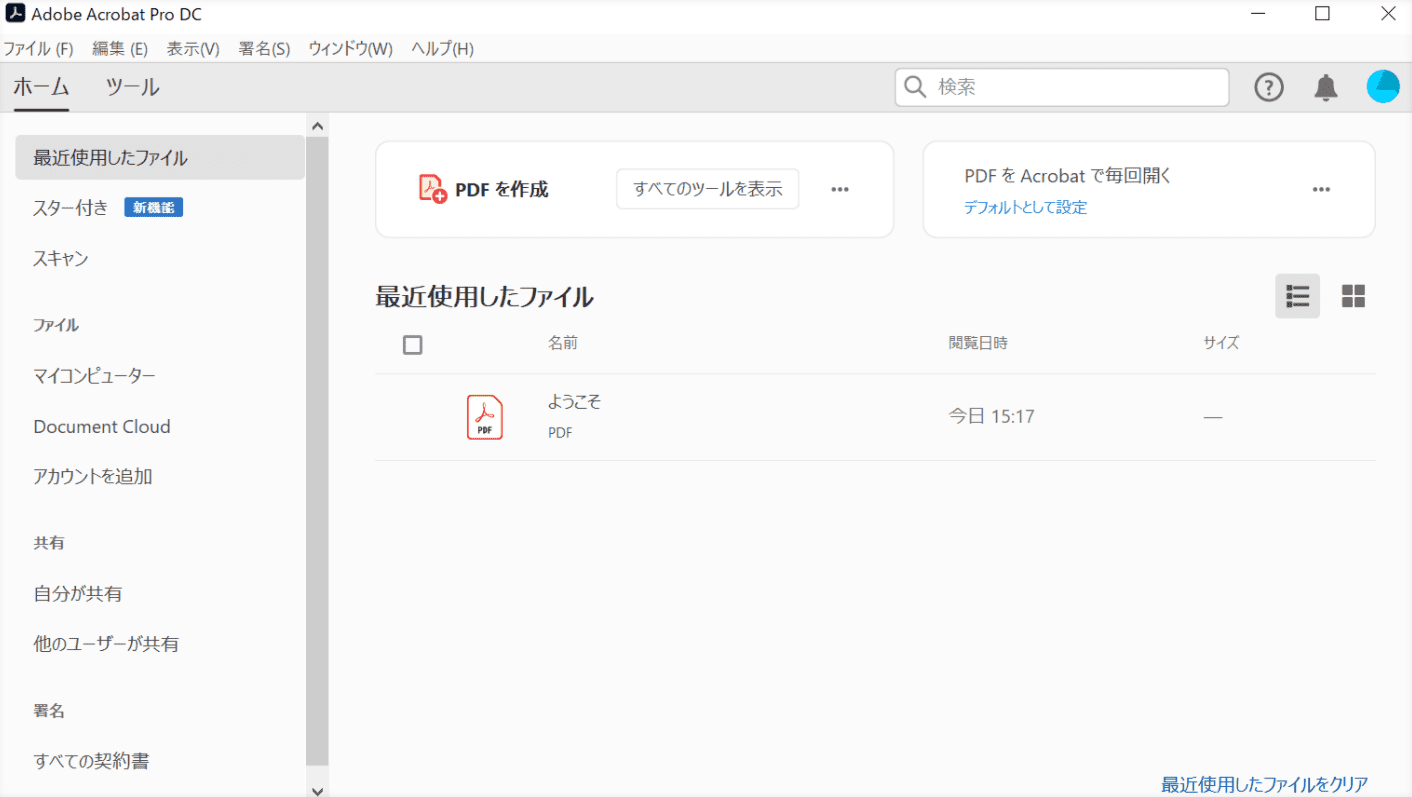Switch to list view
Screen dimensions: 1412x797
[x=1297, y=296]
